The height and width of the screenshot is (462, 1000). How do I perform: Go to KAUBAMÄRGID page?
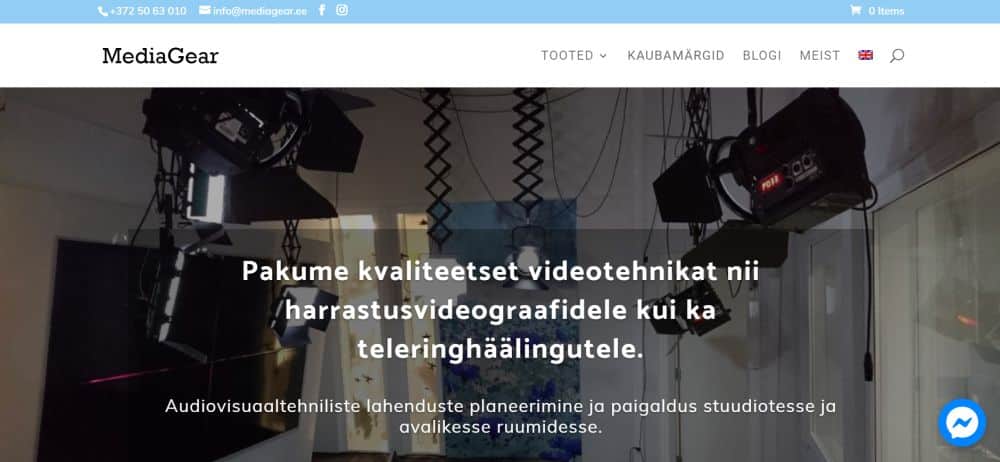coord(676,56)
